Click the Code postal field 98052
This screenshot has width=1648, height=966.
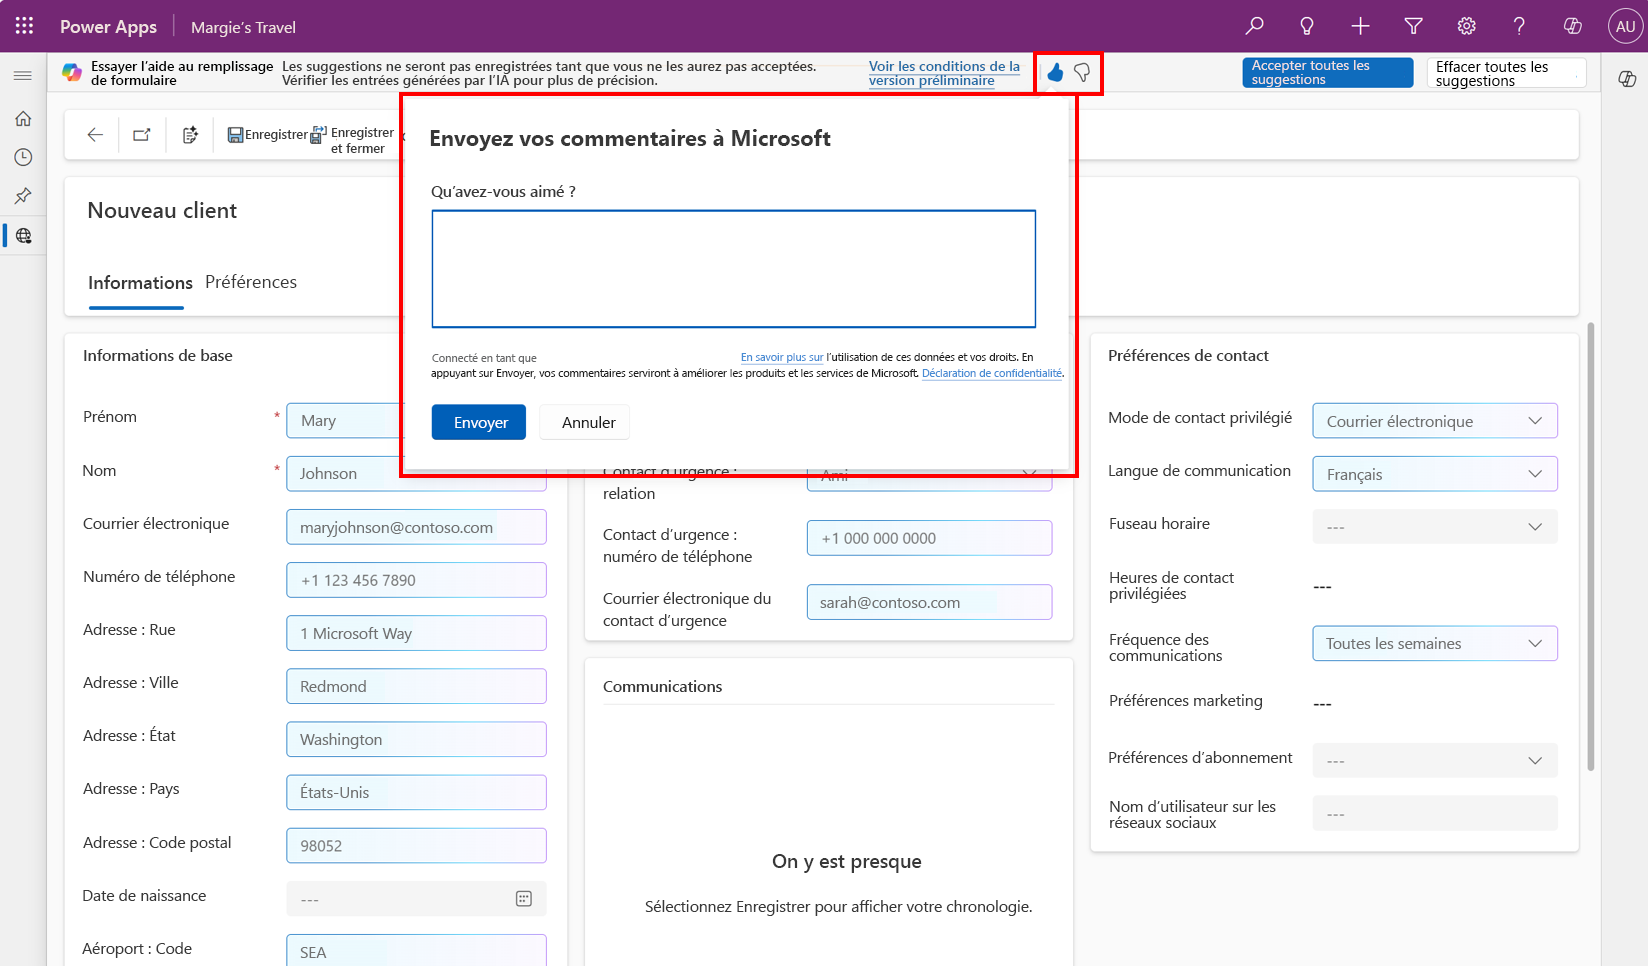coord(416,845)
